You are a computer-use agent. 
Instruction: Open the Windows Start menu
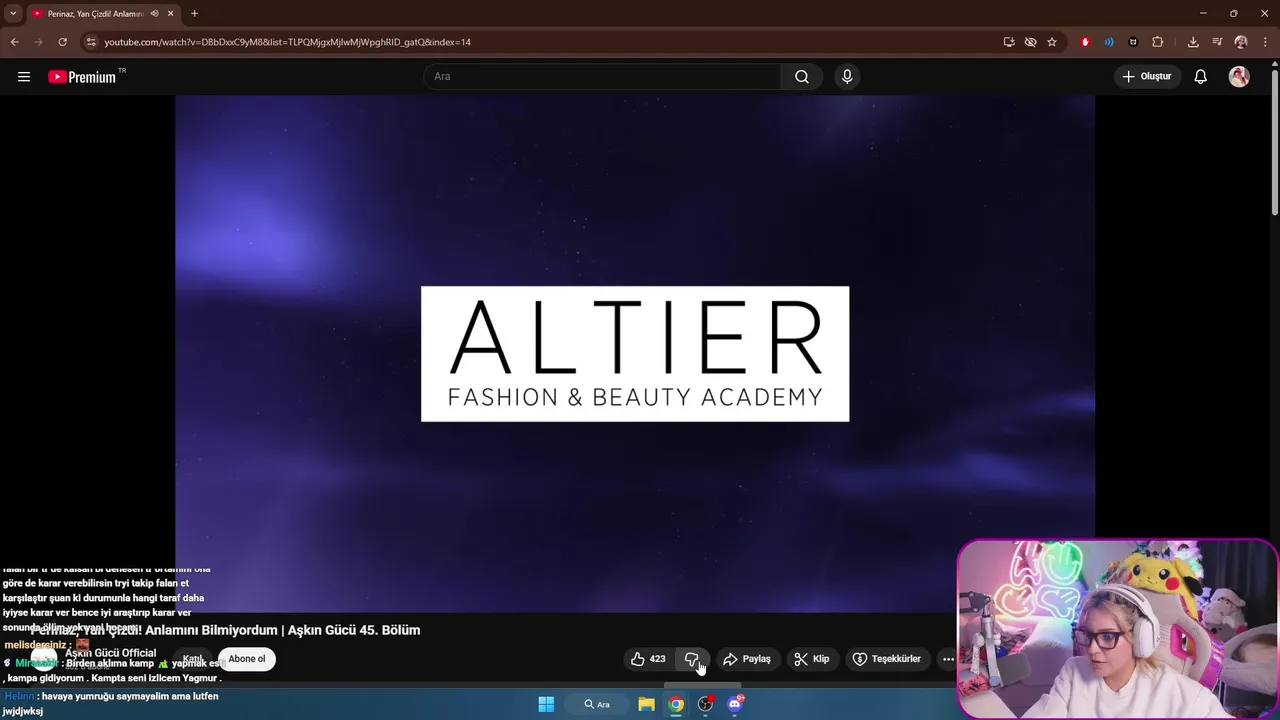546,704
